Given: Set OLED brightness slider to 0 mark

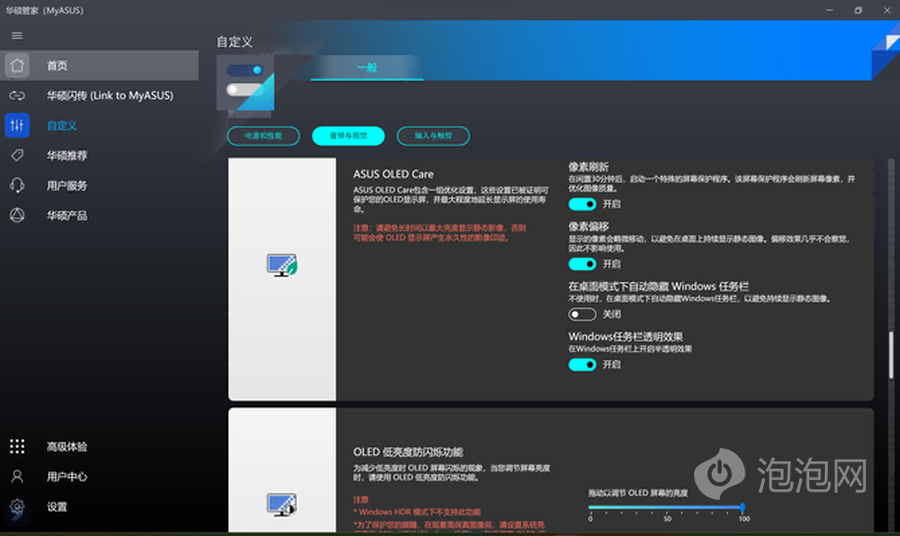Looking at the screenshot, I should pyautogui.click(x=590, y=508).
